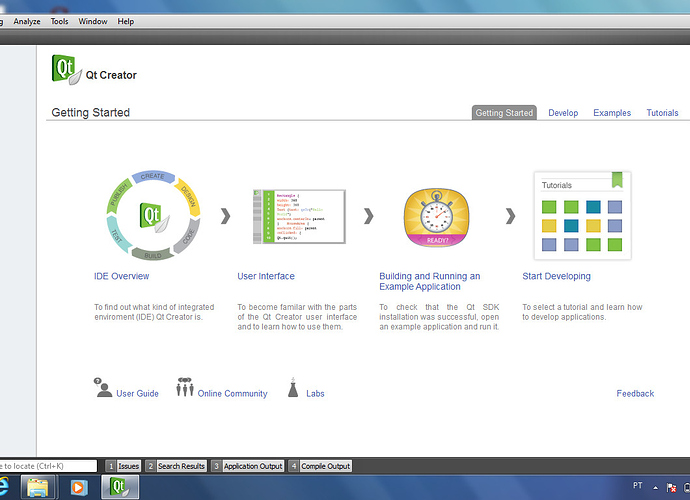Screen dimensions: 690x500
Task: Open Building and Running an Example Application
Action: [x=429, y=281]
